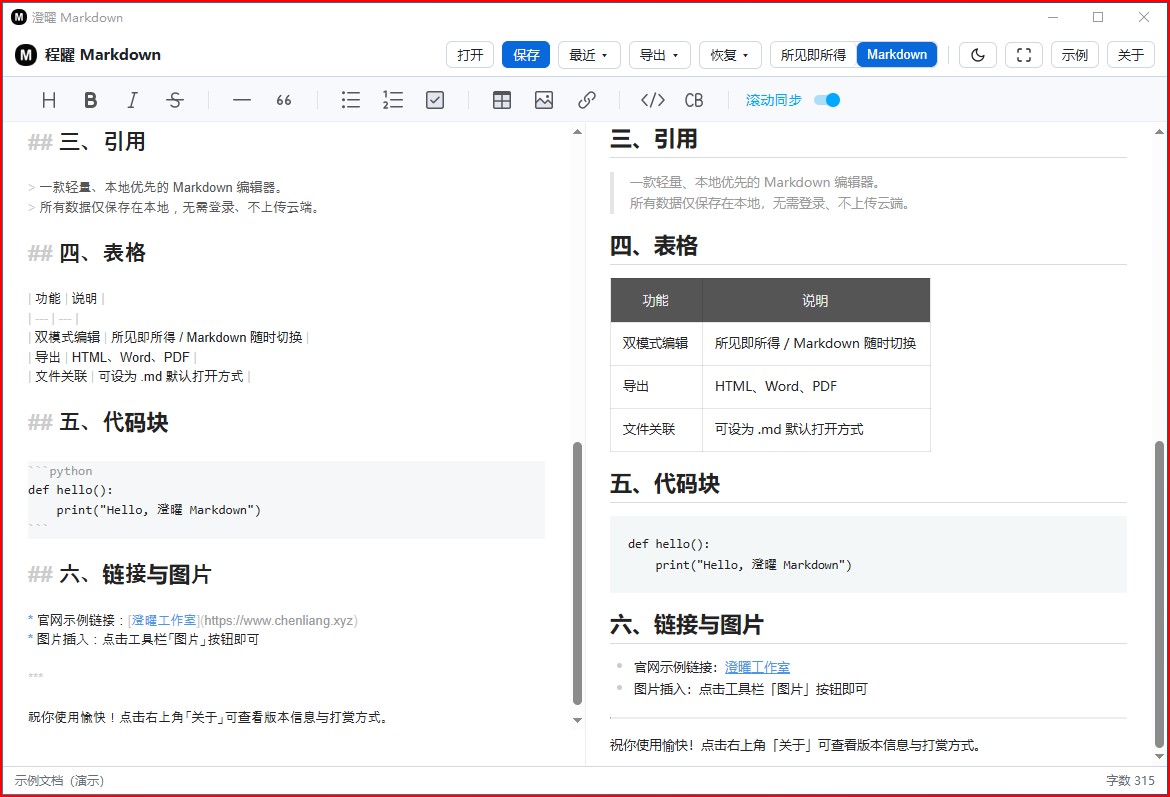The width and height of the screenshot is (1170, 797).
Task: Click the editor scroll up arrow
Action: [x=577, y=131]
